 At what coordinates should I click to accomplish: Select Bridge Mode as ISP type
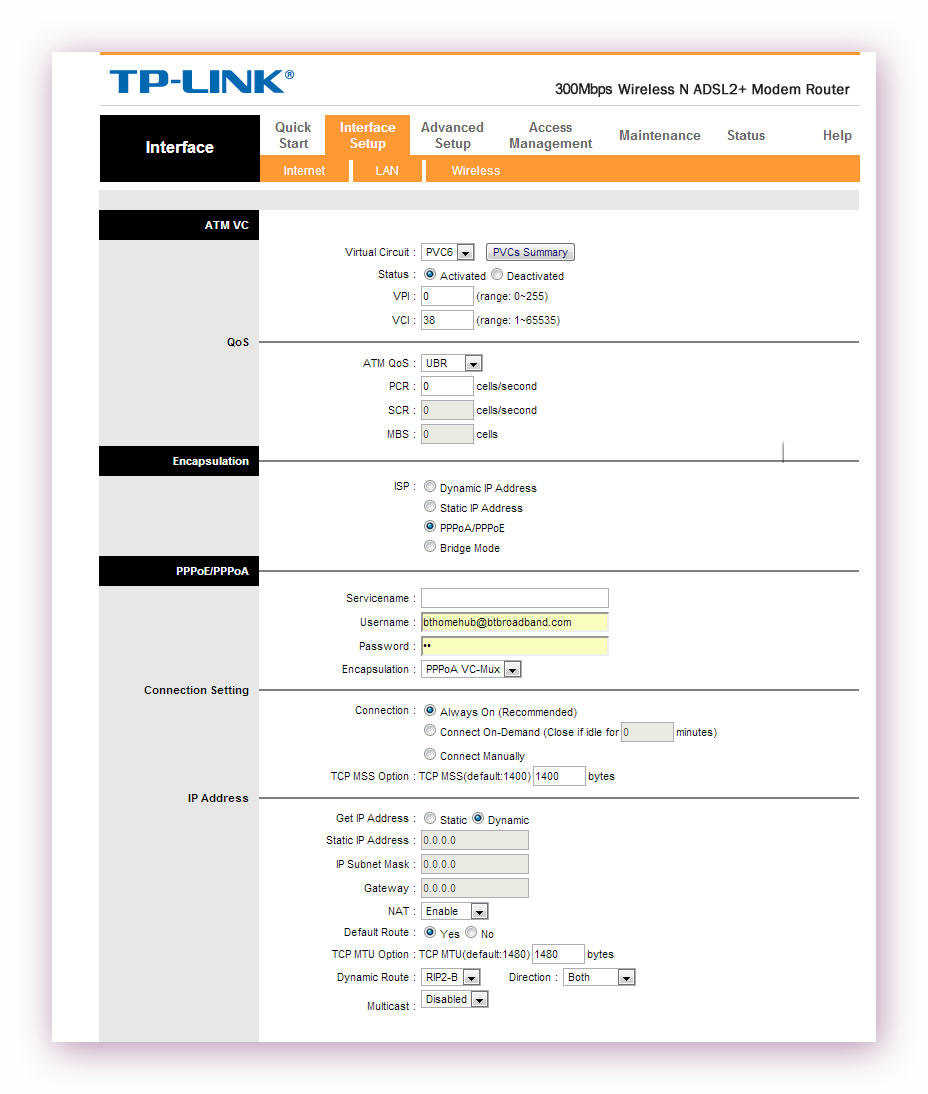pos(430,547)
